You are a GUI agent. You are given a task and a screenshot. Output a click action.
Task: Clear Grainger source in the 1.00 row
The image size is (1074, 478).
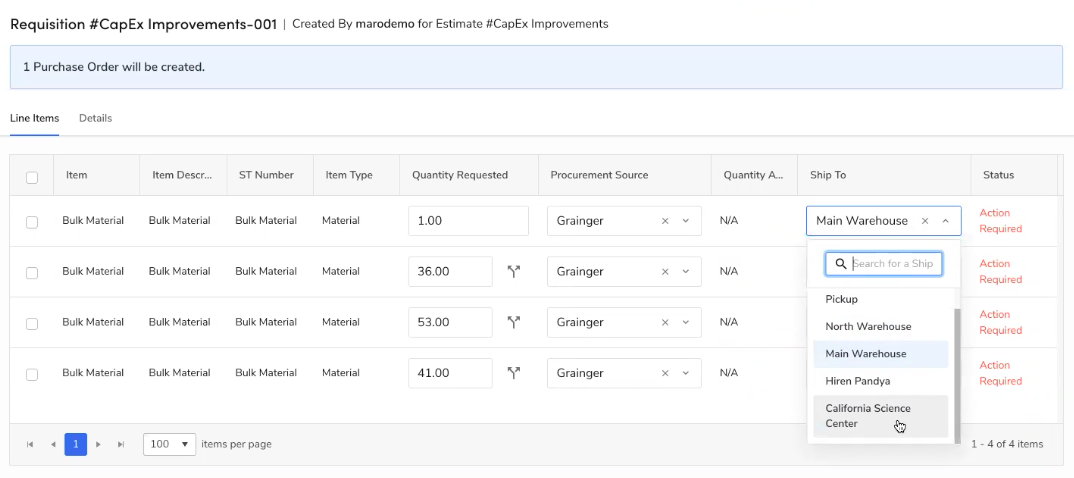click(664, 221)
